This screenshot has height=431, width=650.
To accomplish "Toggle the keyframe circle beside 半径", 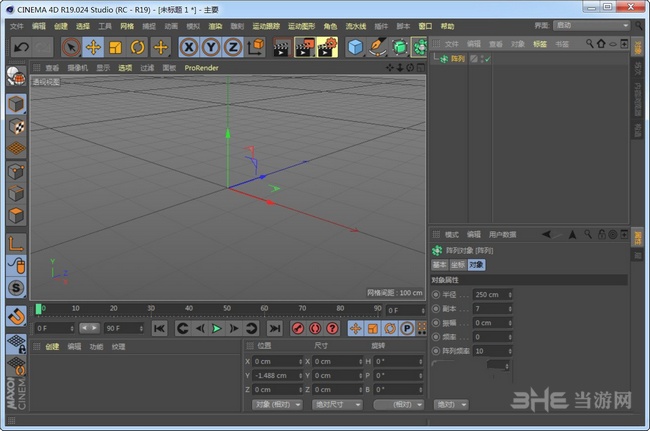I will click(x=436, y=295).
